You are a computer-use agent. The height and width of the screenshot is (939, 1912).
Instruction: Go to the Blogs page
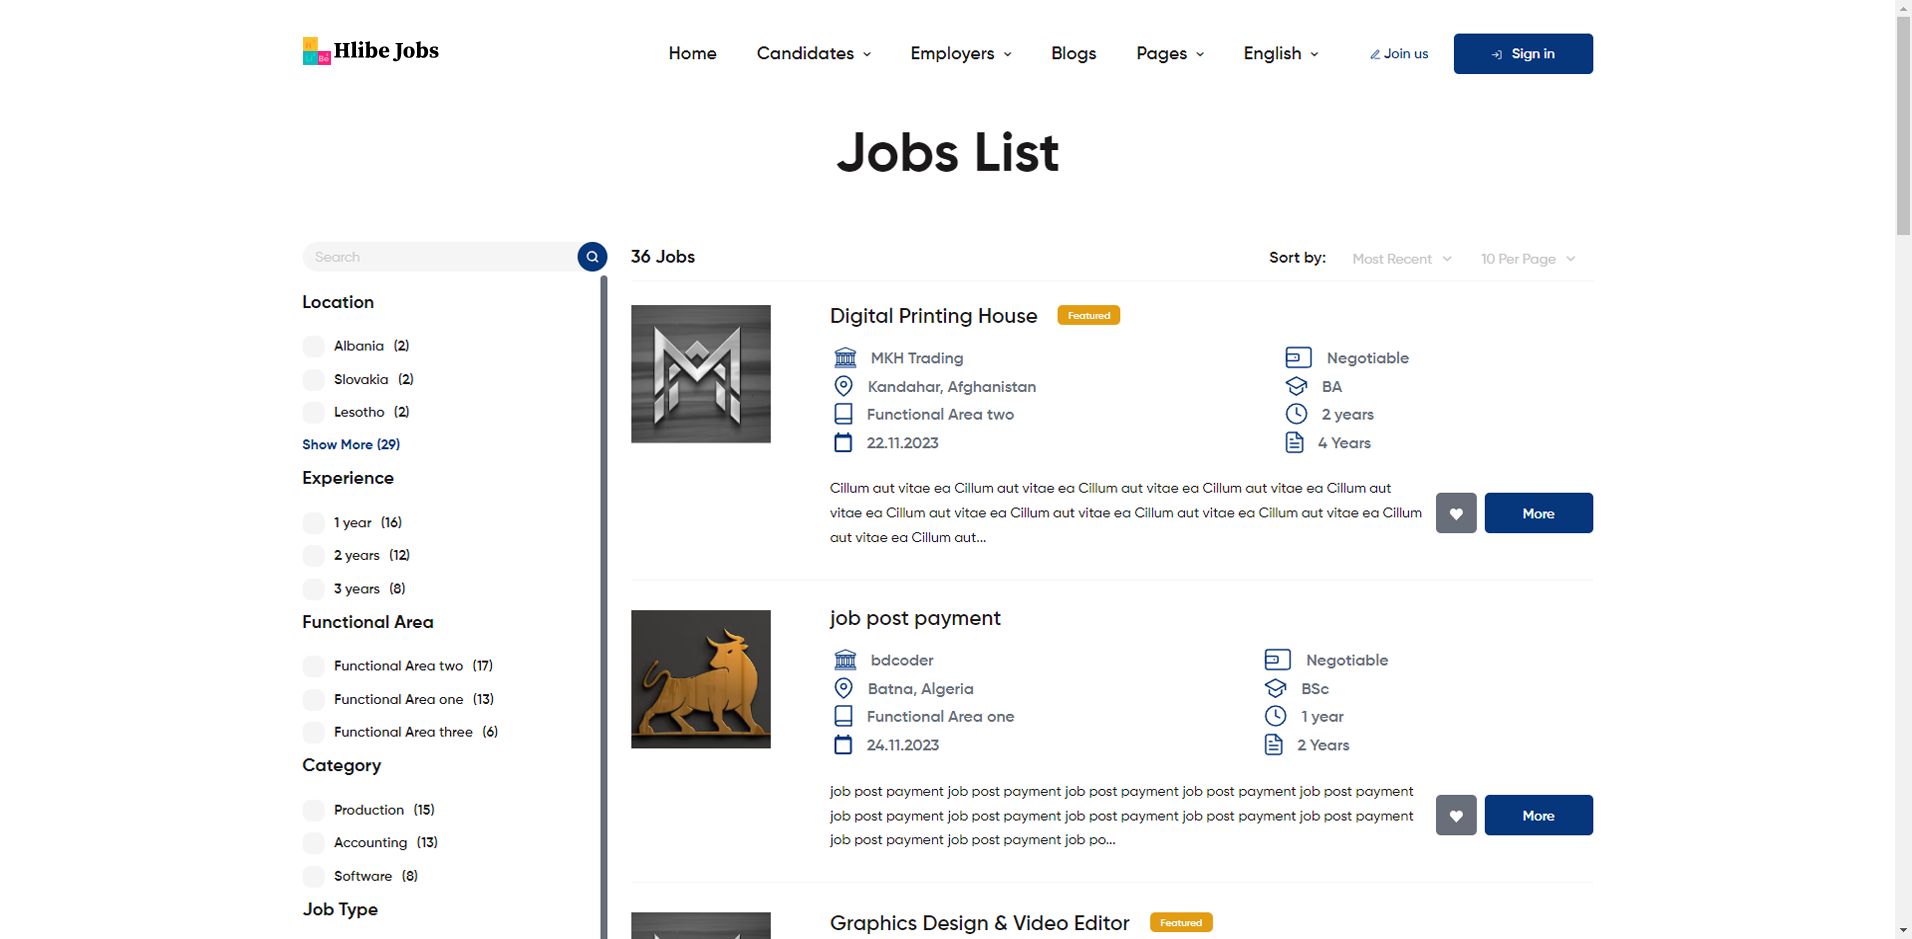(x=1073, y=54)
